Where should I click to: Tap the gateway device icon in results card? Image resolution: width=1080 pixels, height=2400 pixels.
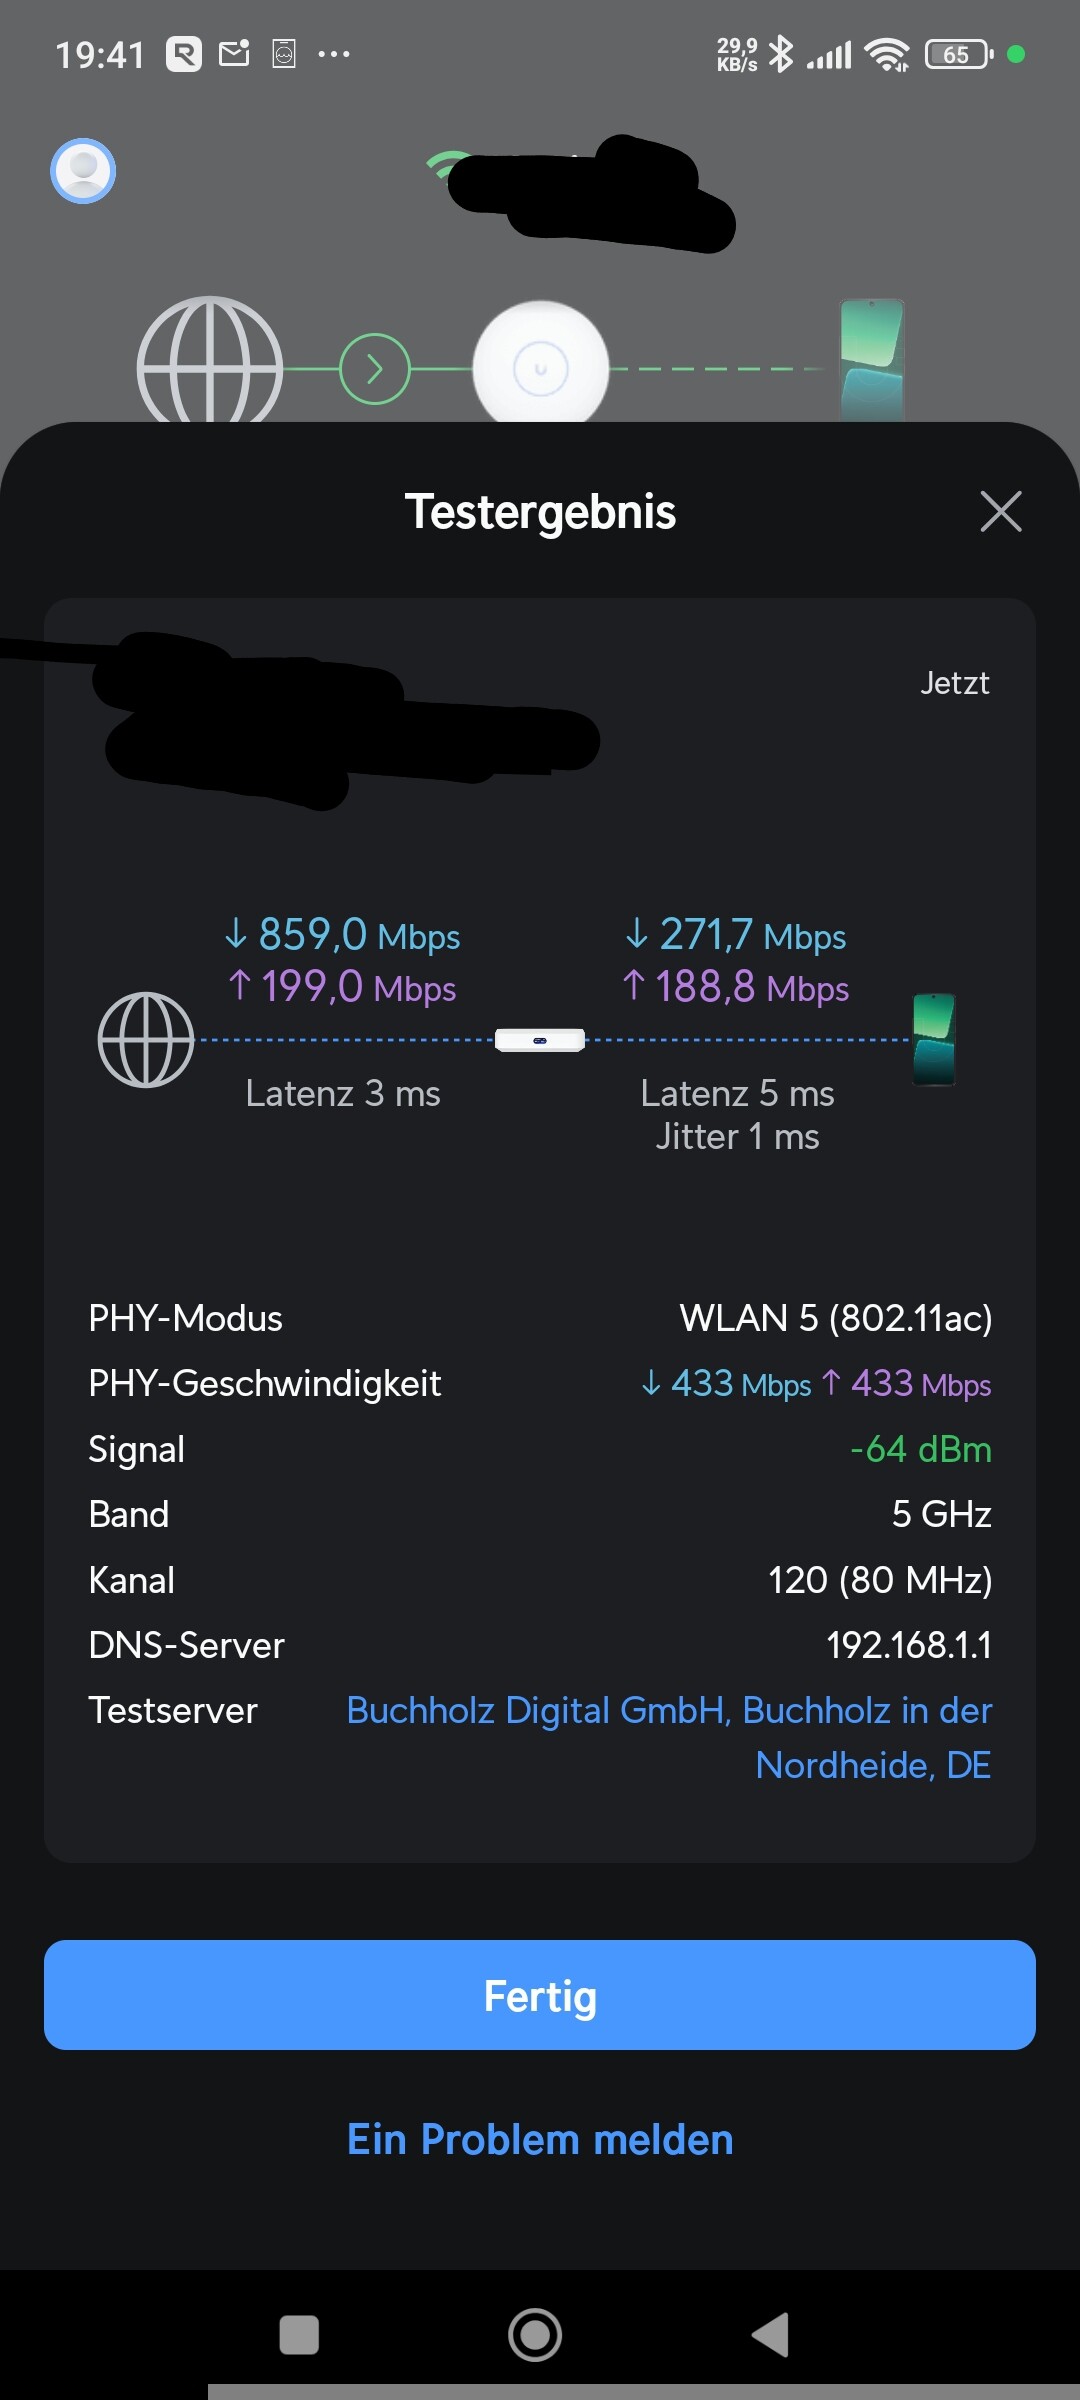tap(540, 1040)
